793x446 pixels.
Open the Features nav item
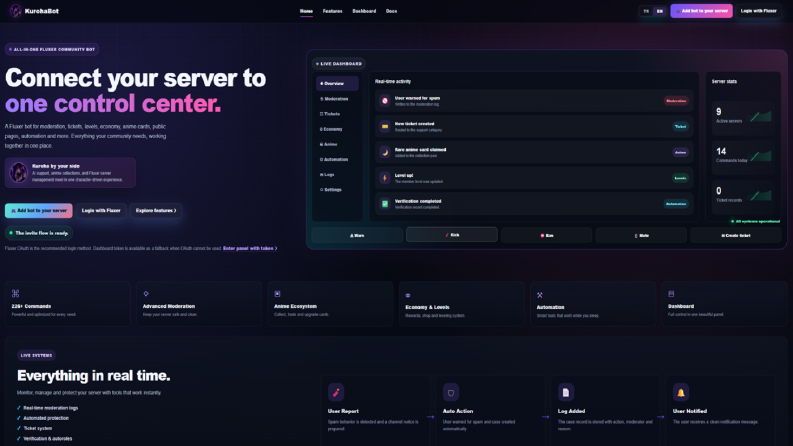click(332, 11)
